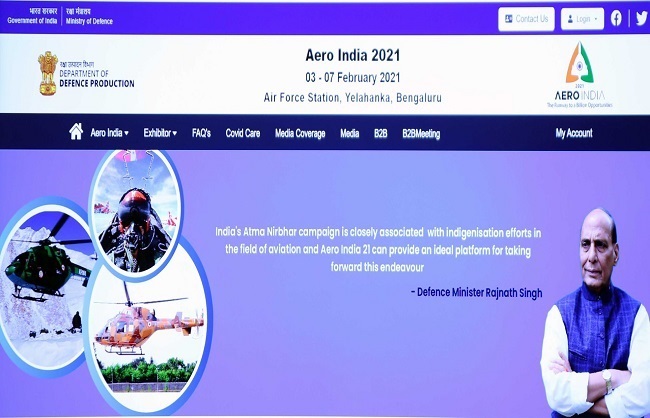This screenshot has width=650, height=418.
Task: Click the national emblem Department of Defence Production logo
Action: click(86, 74)
